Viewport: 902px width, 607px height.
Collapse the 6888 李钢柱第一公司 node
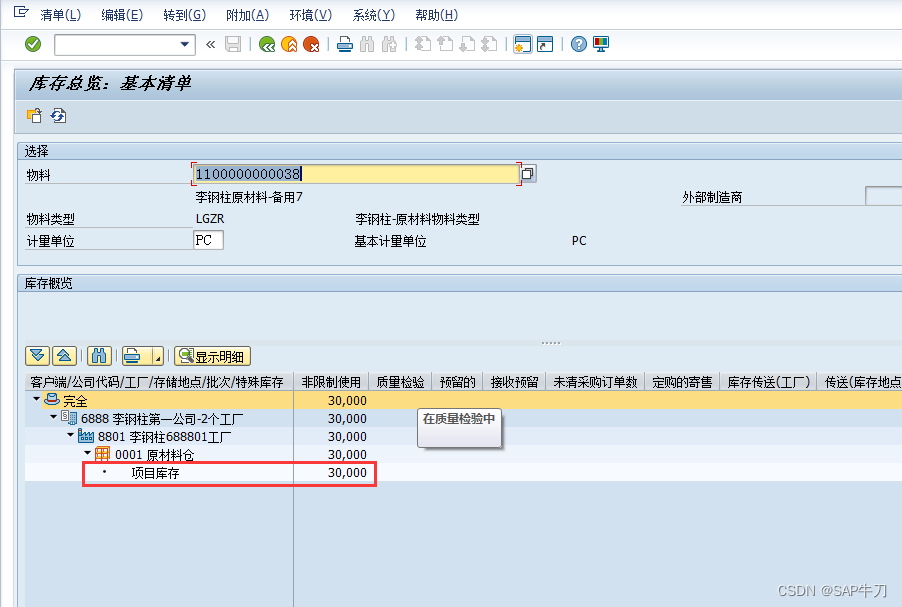click(x=53, y=416)
